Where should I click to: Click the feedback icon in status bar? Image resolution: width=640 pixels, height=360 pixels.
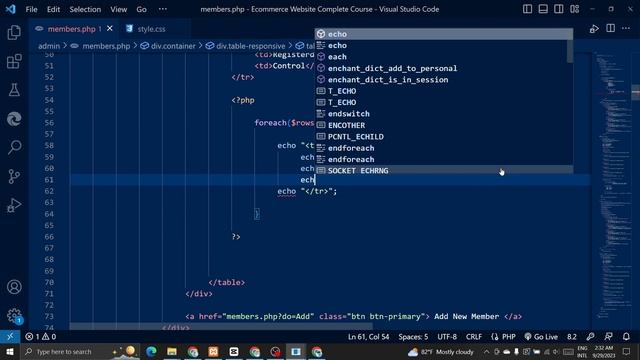[x=608, y=337]
